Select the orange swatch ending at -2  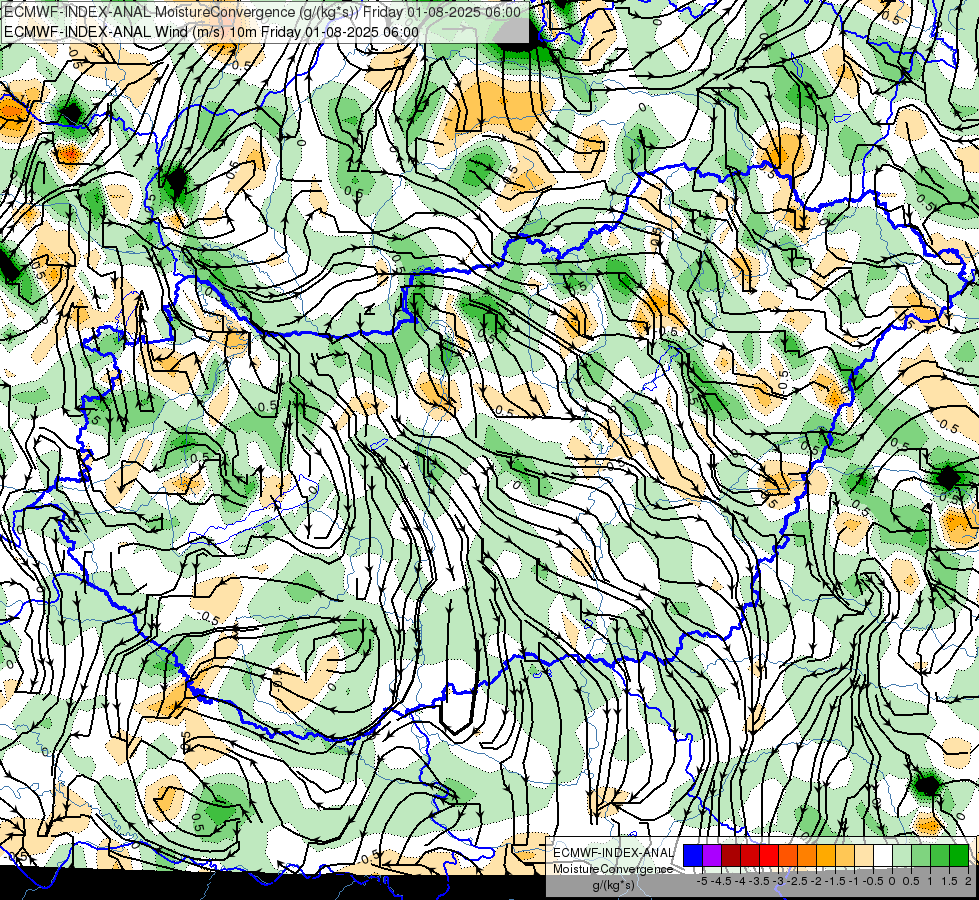pos(807,855)
